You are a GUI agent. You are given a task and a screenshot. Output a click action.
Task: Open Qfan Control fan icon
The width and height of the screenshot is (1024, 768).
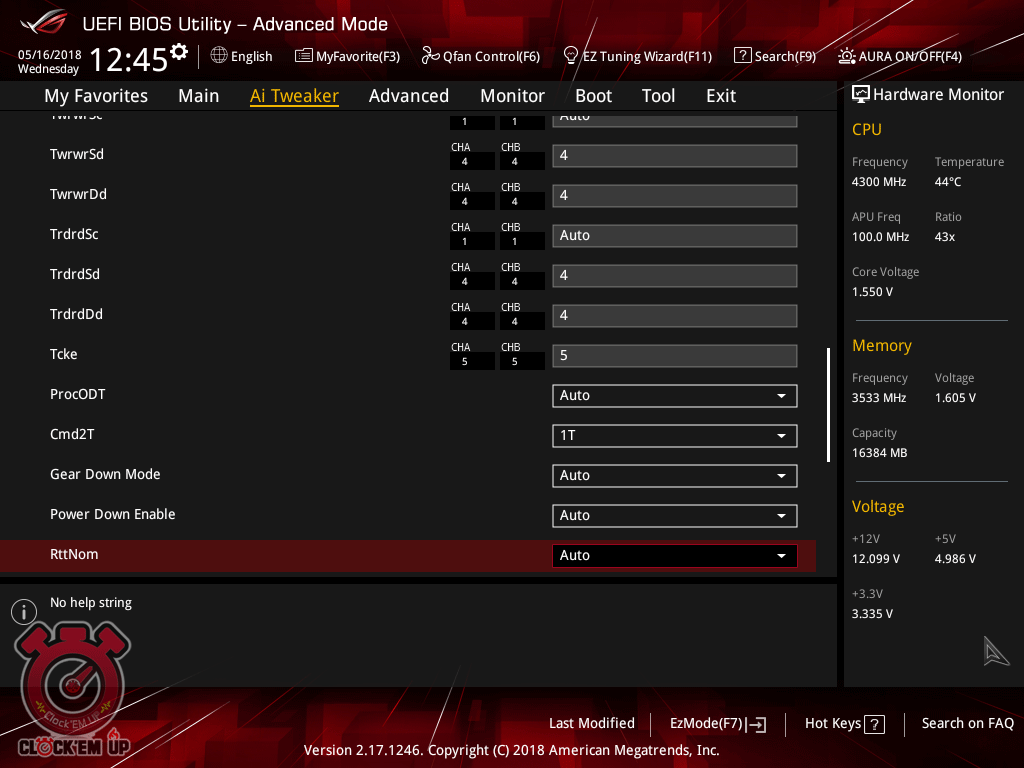click(431, 56)
